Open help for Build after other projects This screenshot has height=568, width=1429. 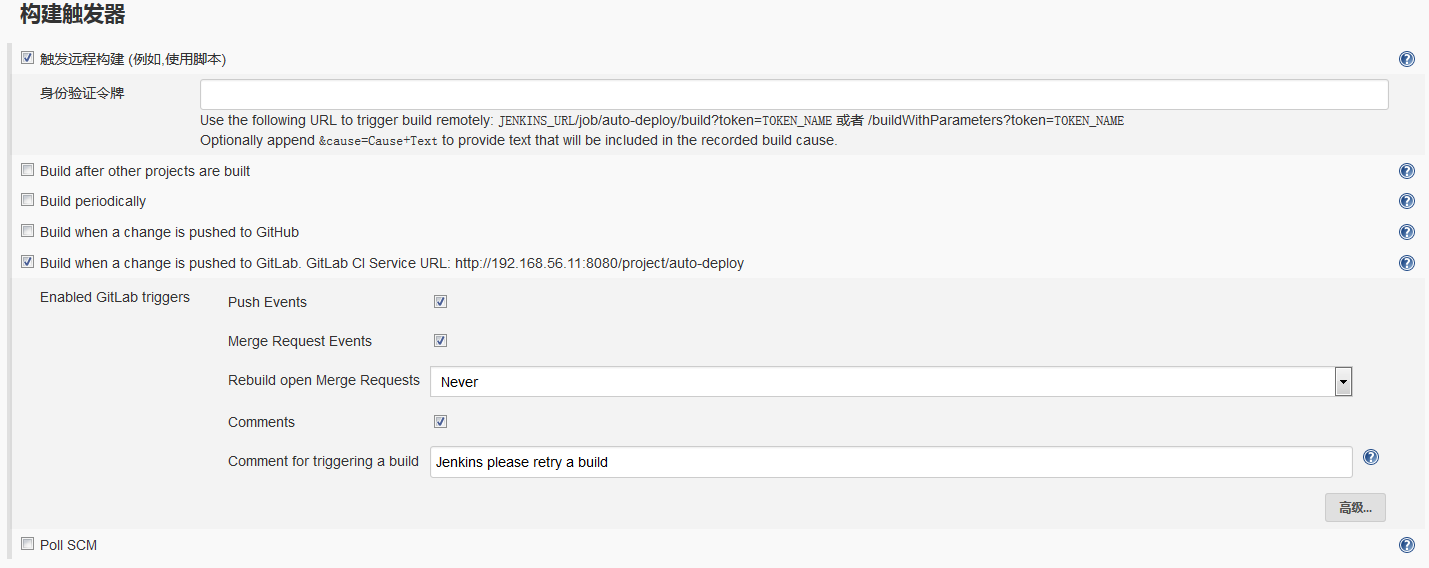click(1407, 171)
